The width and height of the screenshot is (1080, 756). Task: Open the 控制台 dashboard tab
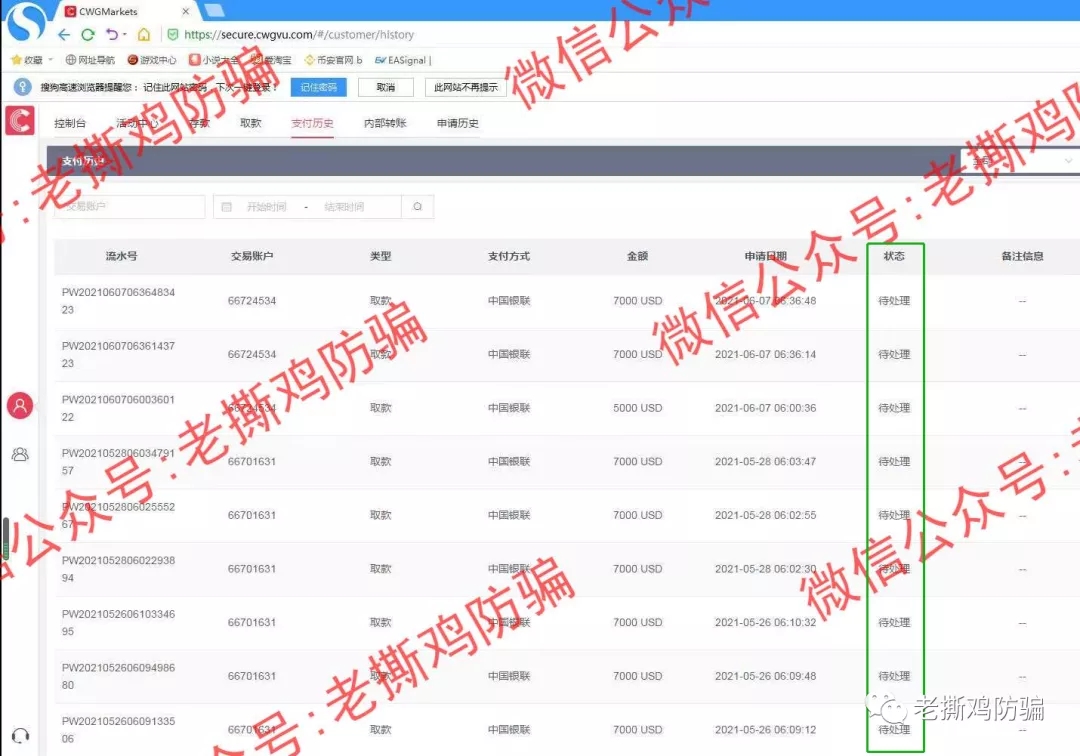(x=70, y=123)
